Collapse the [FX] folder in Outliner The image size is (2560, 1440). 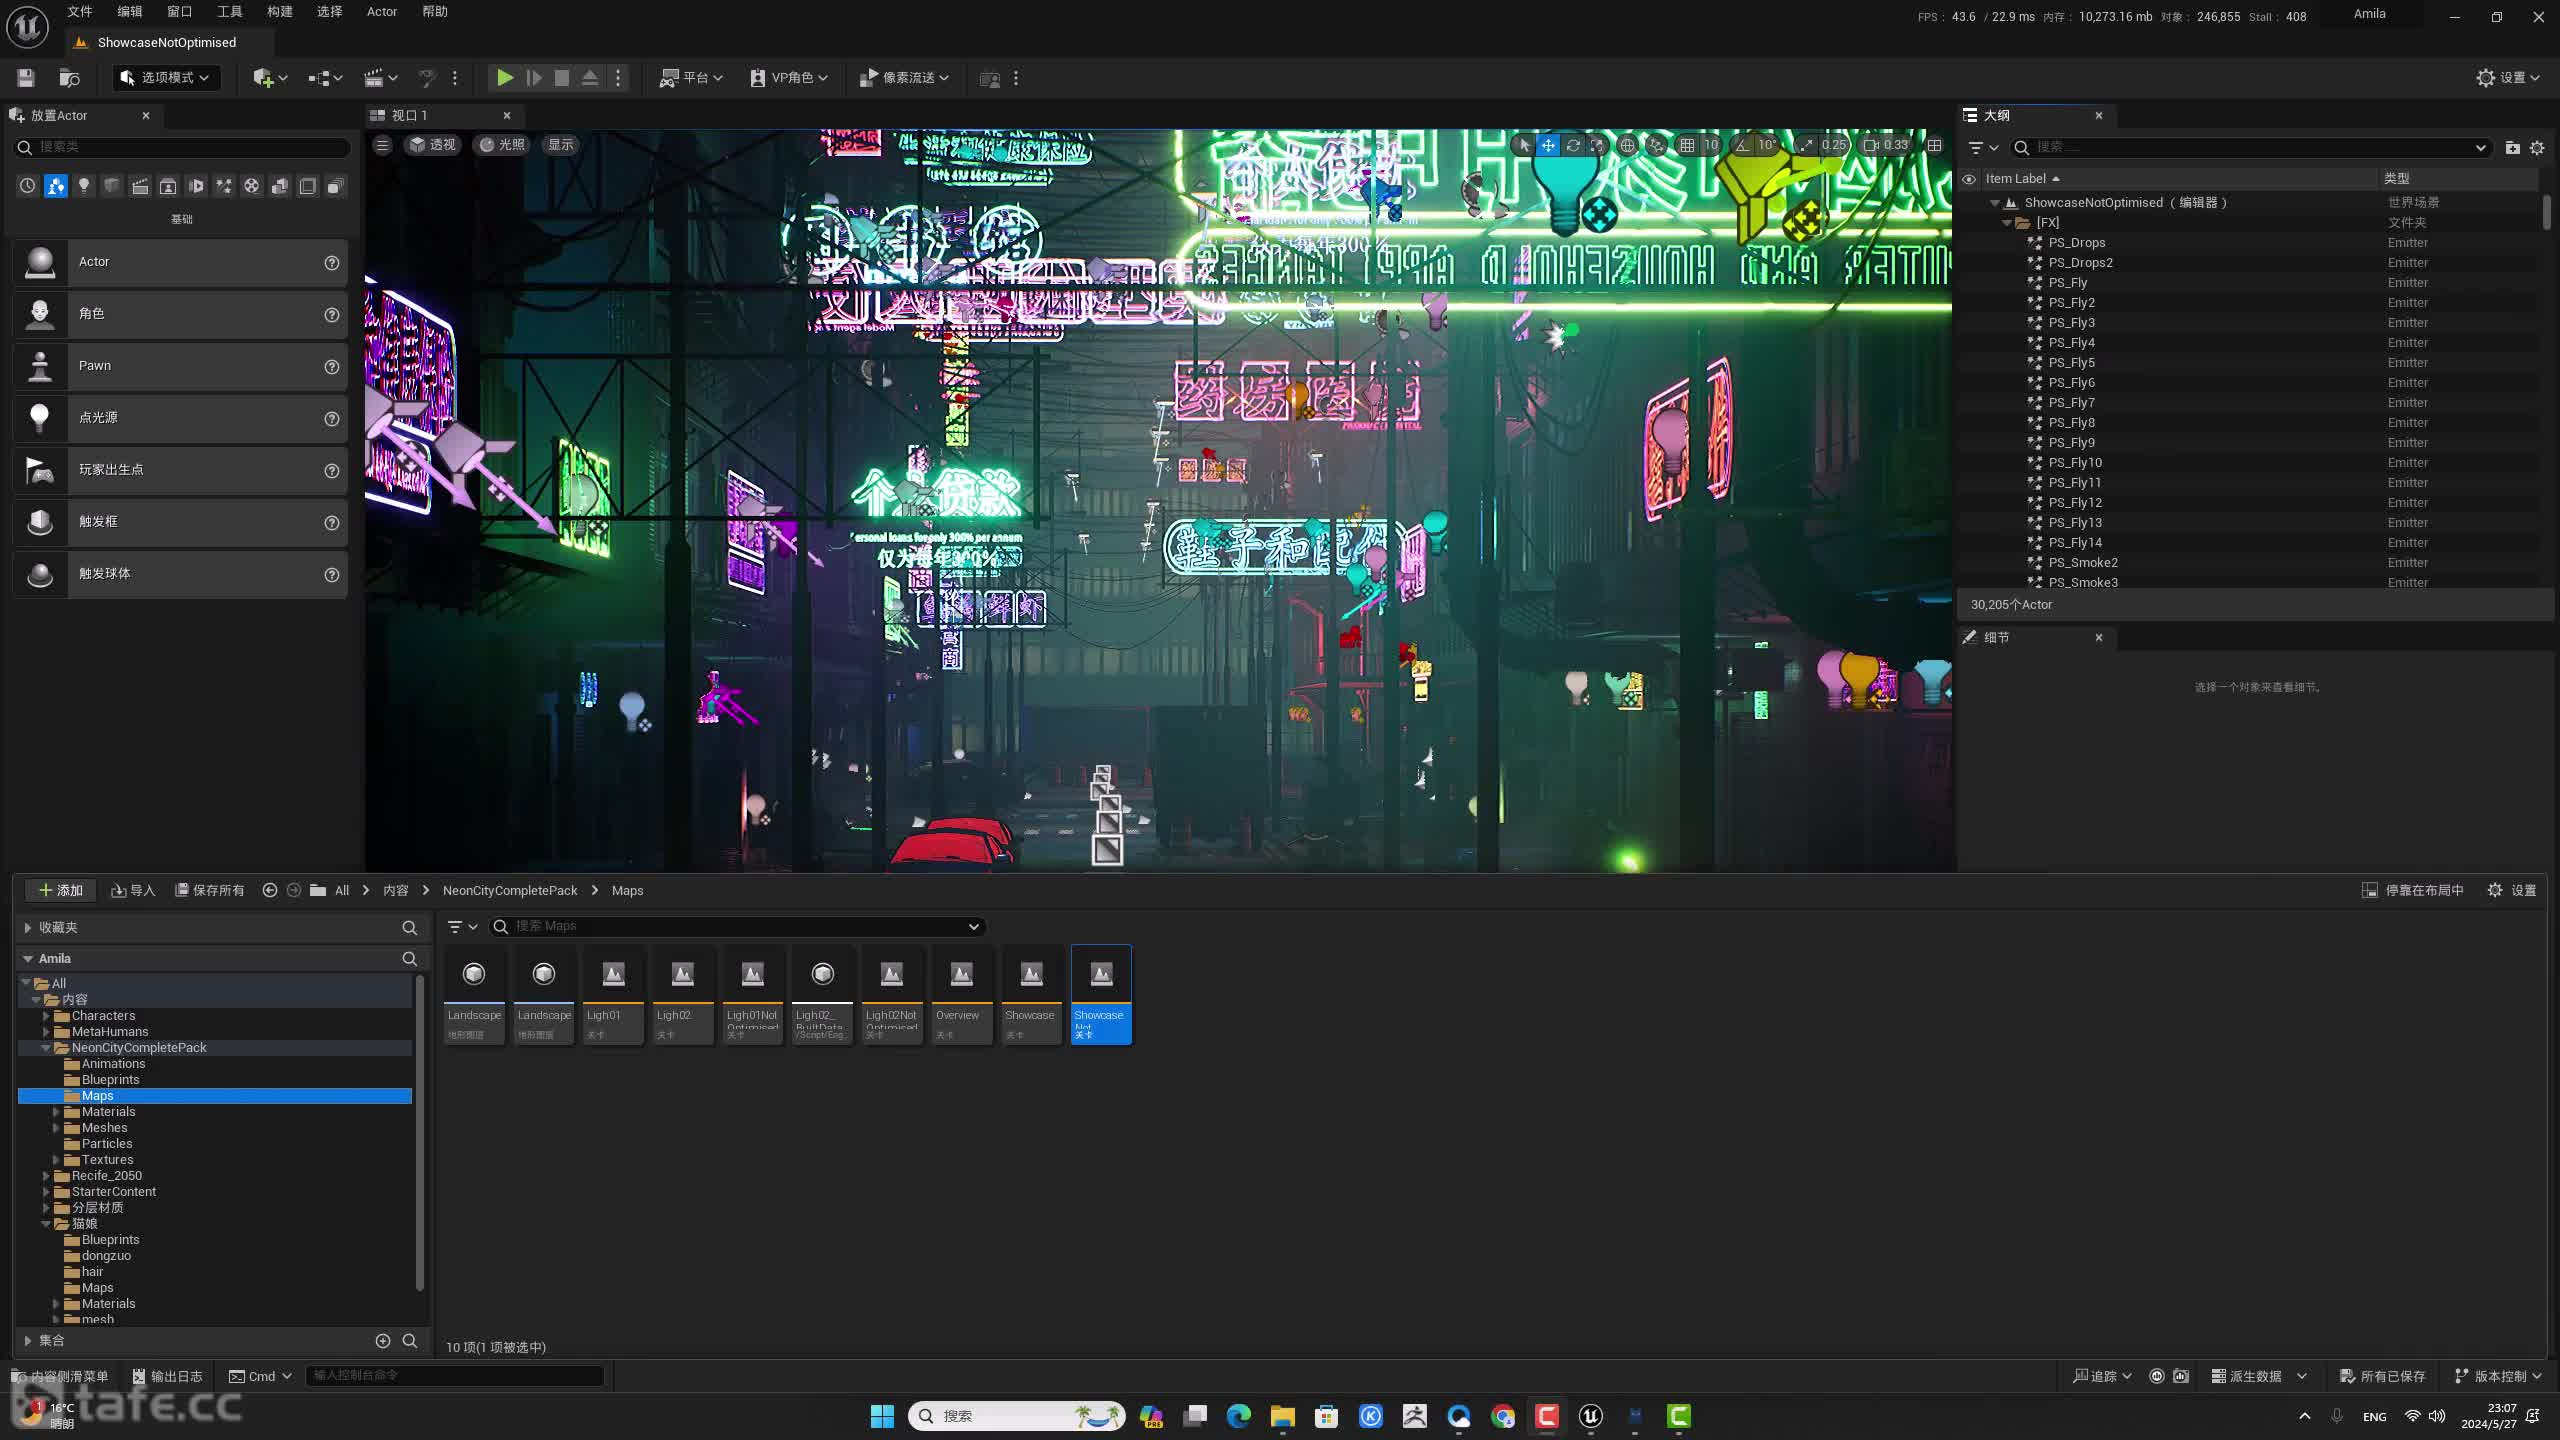pos(2006,223)
